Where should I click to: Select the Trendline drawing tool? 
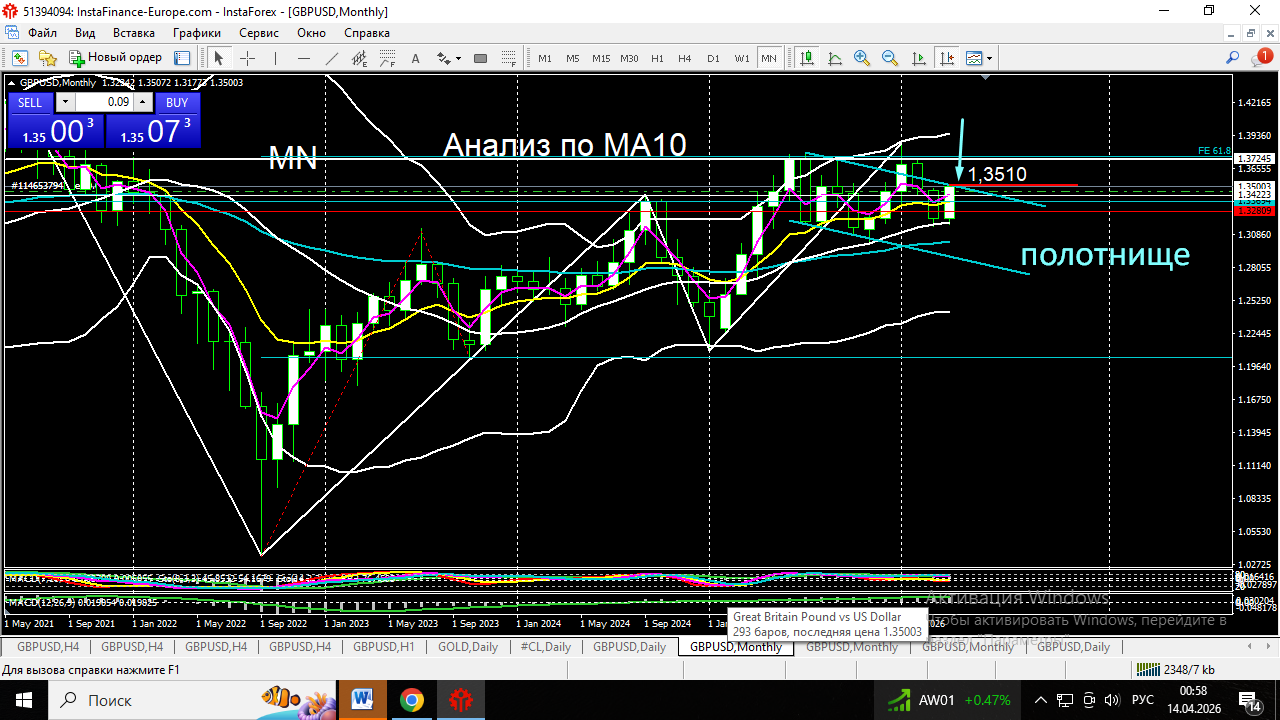click(x=331, y=57)
